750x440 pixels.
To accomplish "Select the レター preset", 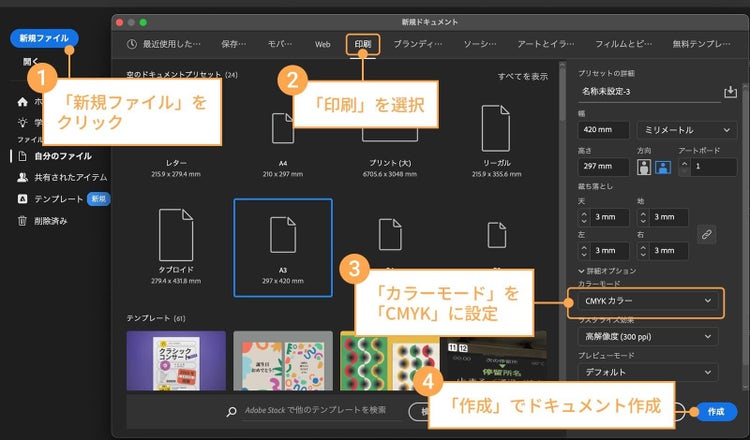I will [x=176, y=168].
